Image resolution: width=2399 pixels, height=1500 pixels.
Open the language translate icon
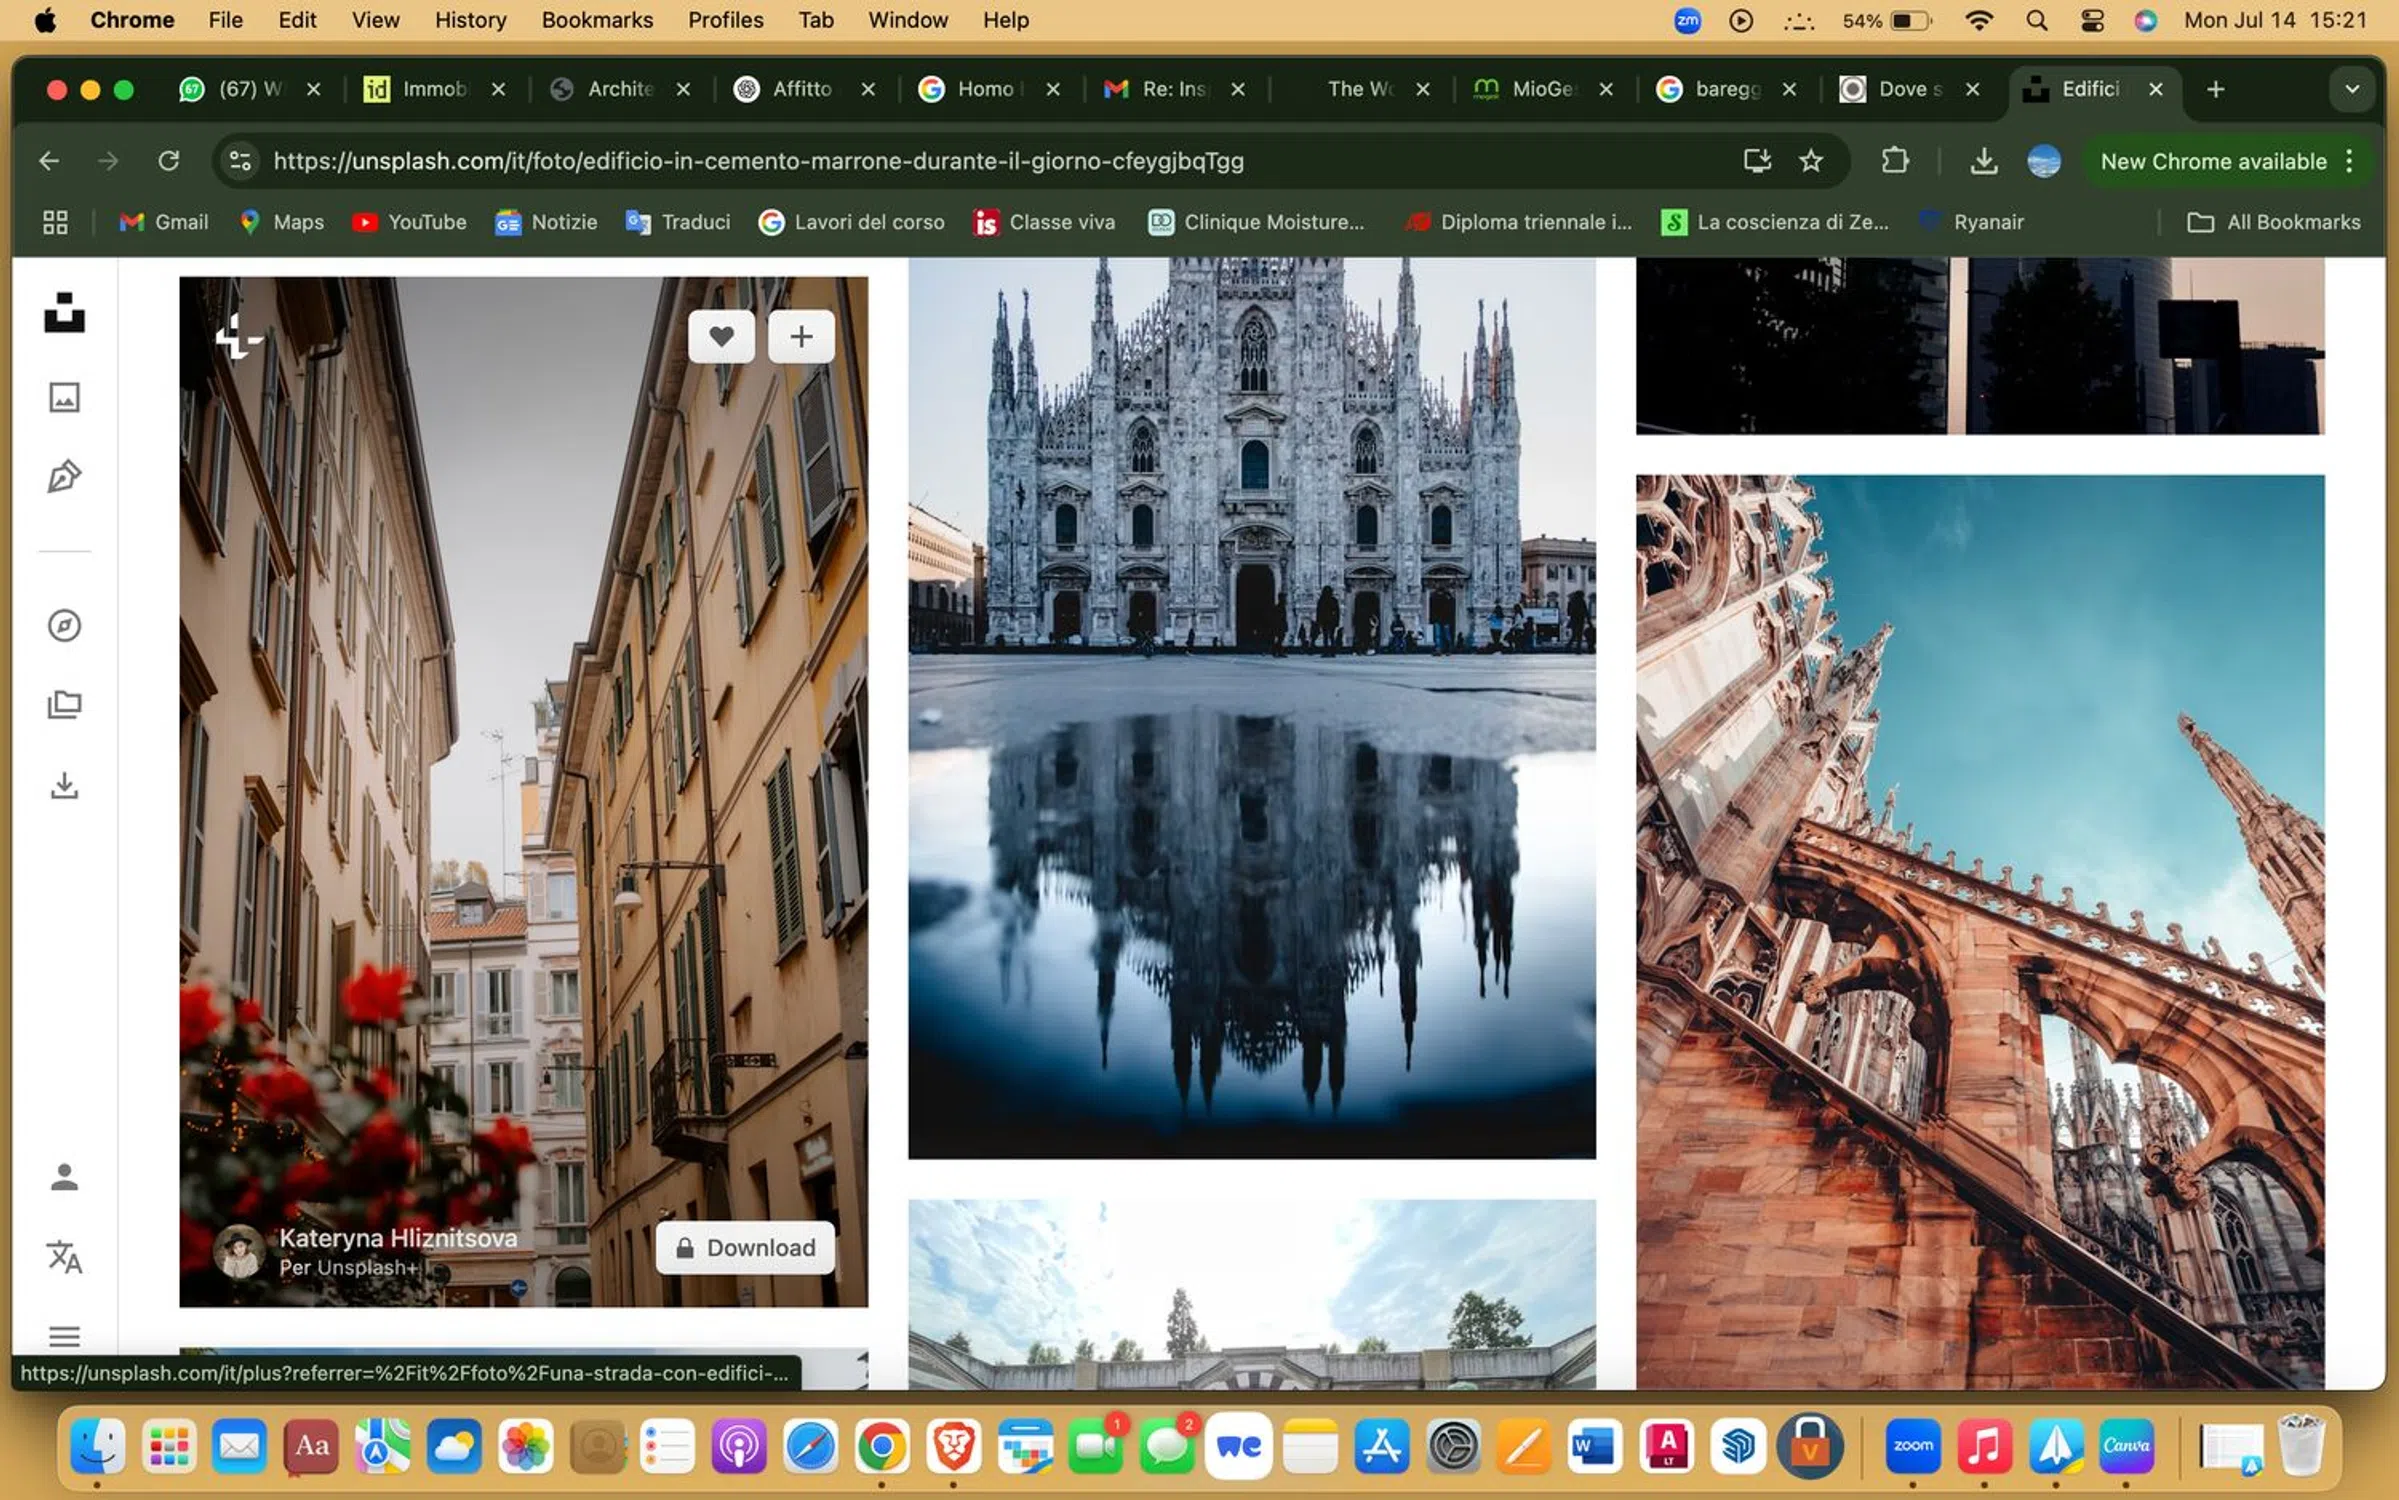pos(64,1257)
